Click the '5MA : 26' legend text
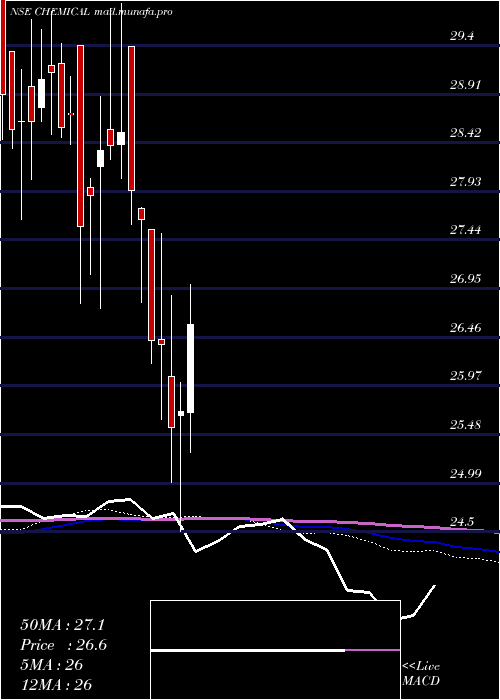 52,665
